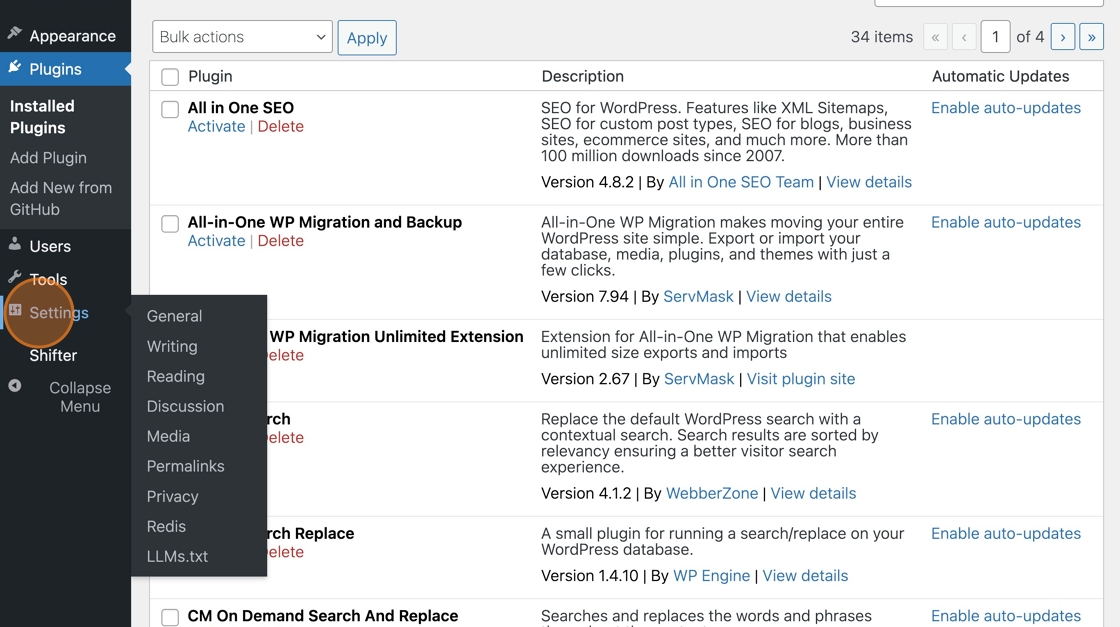Image resolution: width=1120 pixels, height=627 pixels.
Task: Toggle the select-all Plugin checkbox
Action: coord(170,77)
